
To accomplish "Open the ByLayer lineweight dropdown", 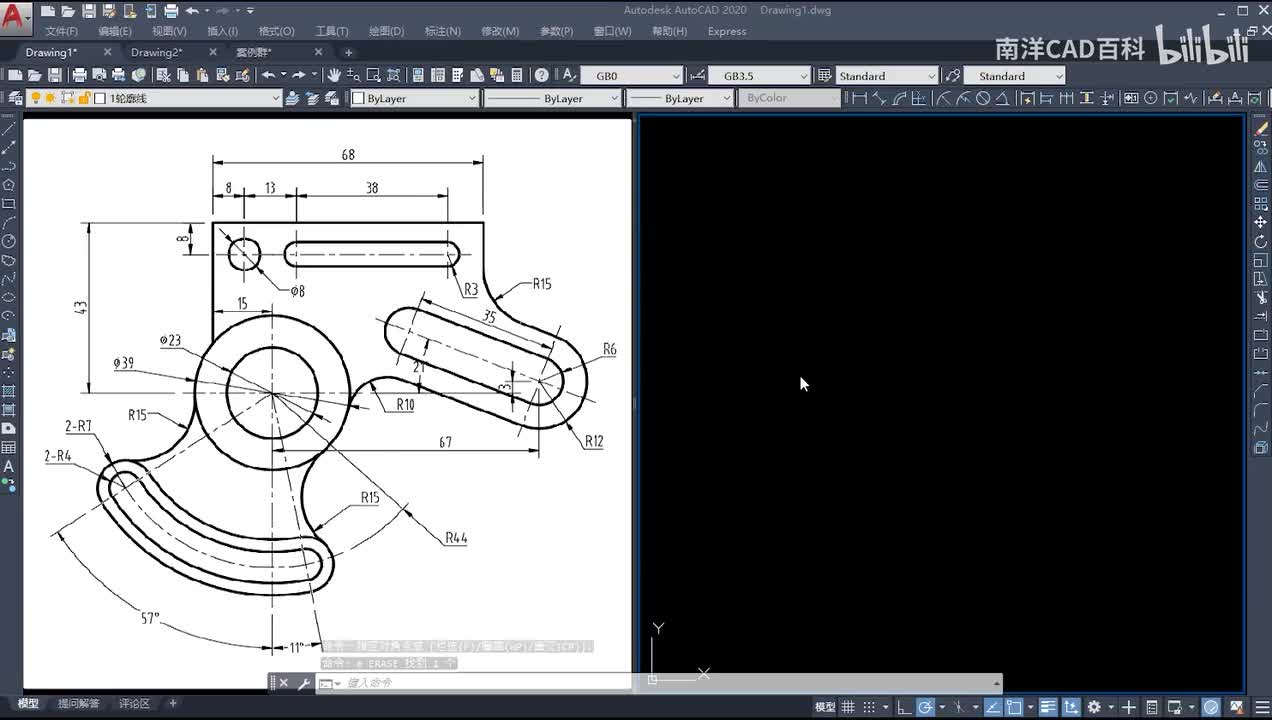I will coord(680,98).
